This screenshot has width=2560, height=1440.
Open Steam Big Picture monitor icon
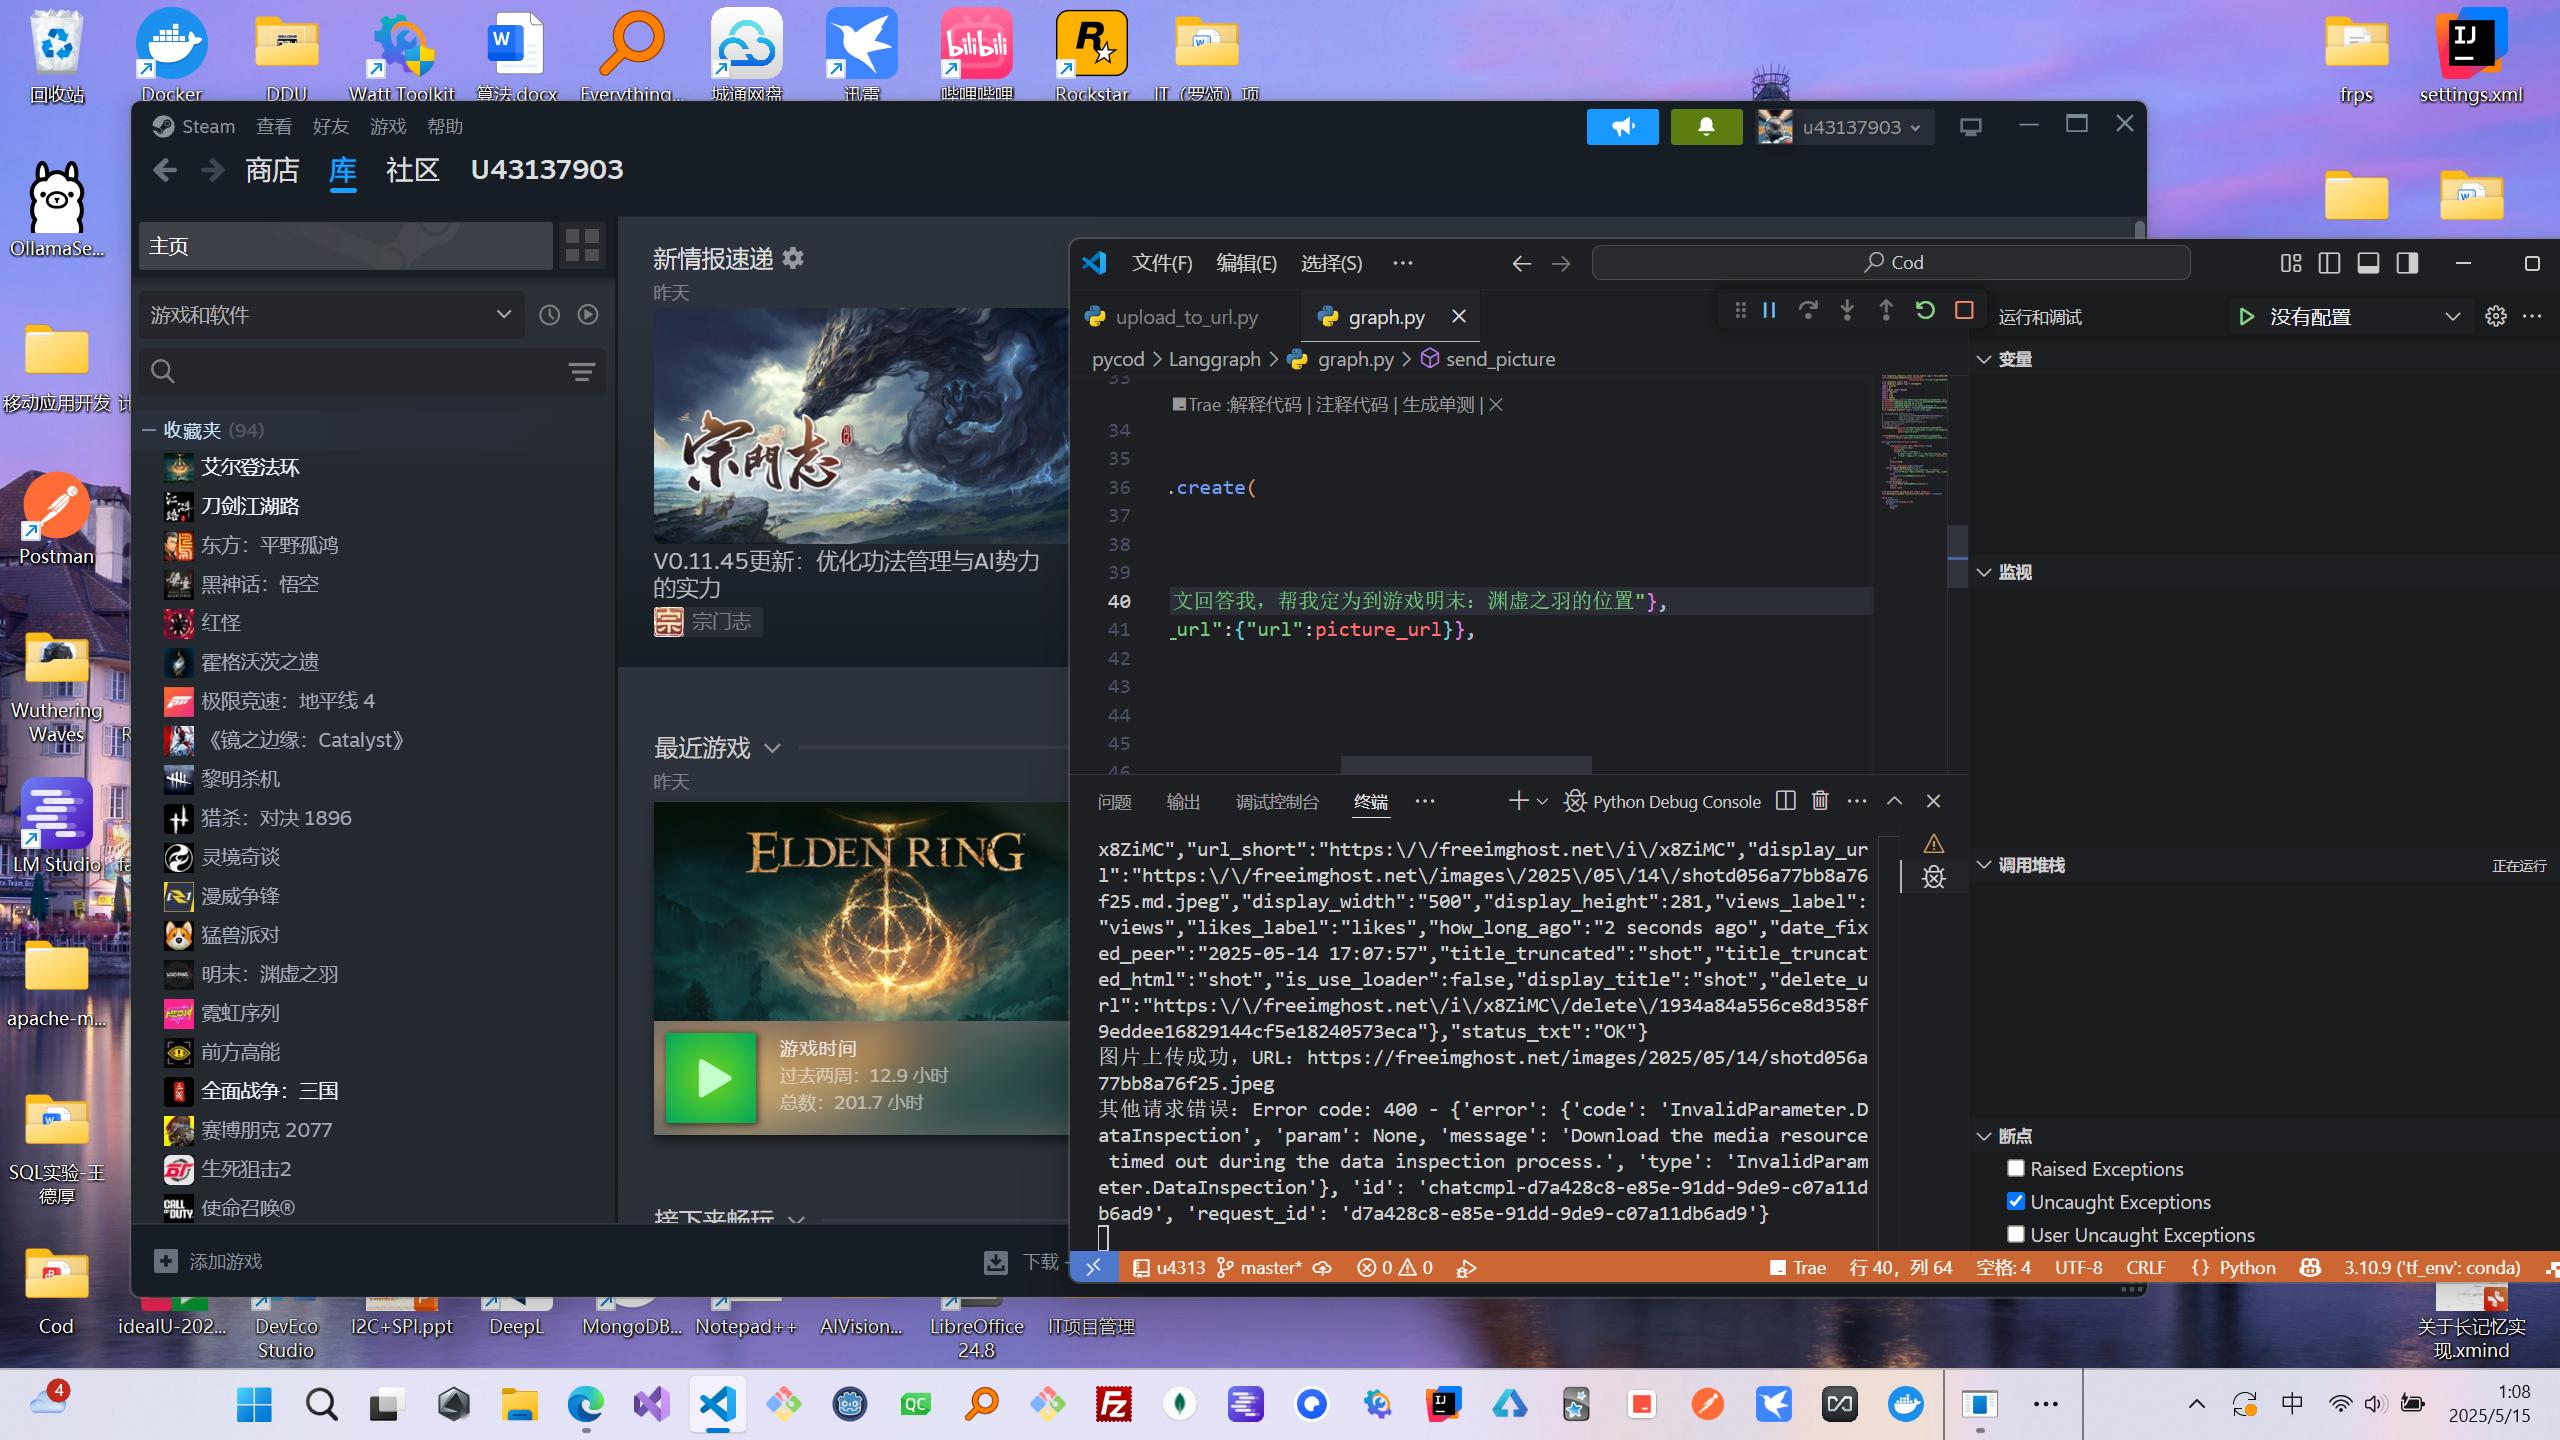point(1970,127)
